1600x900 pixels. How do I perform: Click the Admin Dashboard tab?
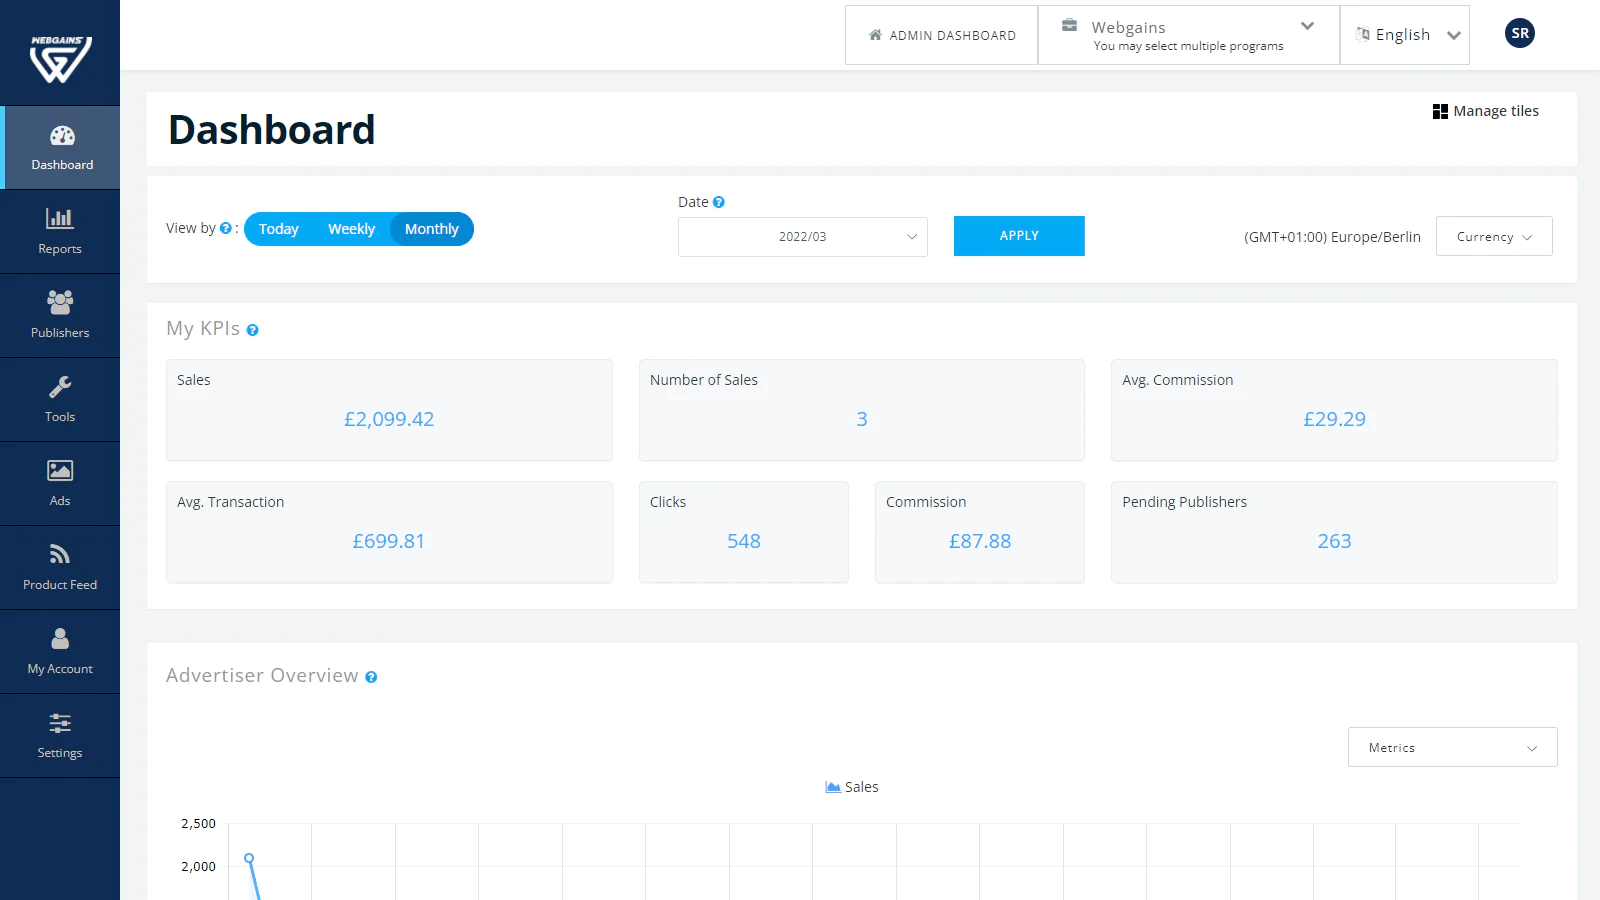coord(941,35)
